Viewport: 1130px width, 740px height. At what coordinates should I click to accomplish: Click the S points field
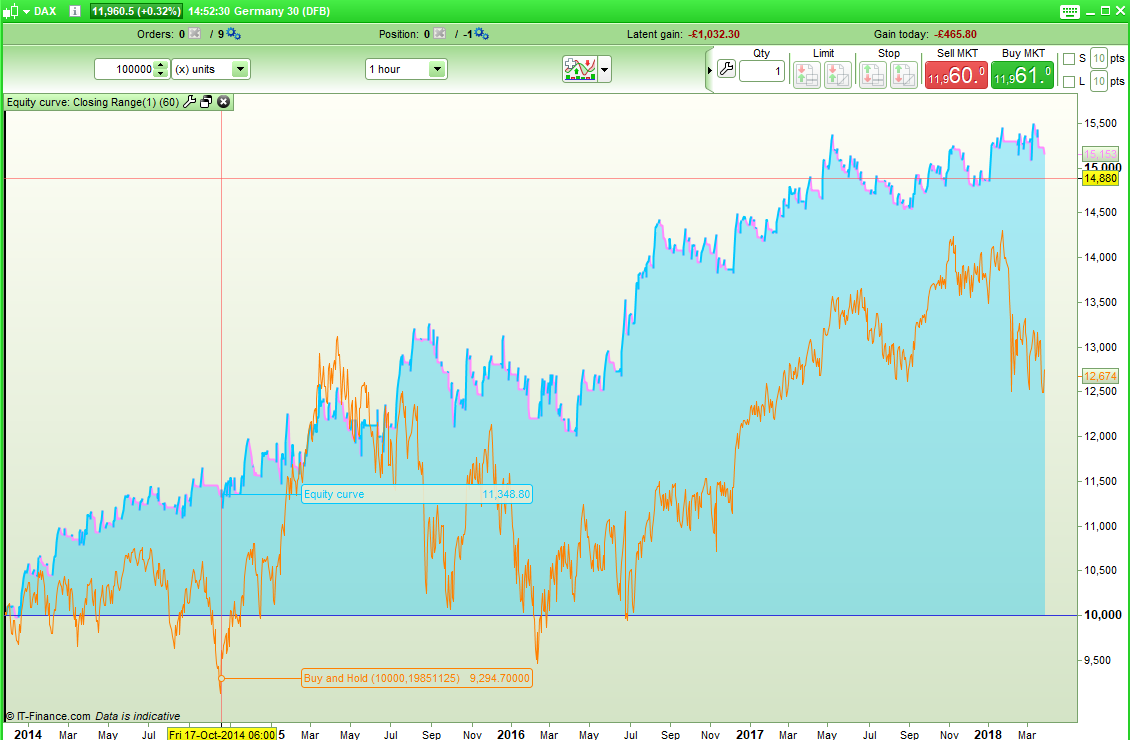[x=1098, y=58]
